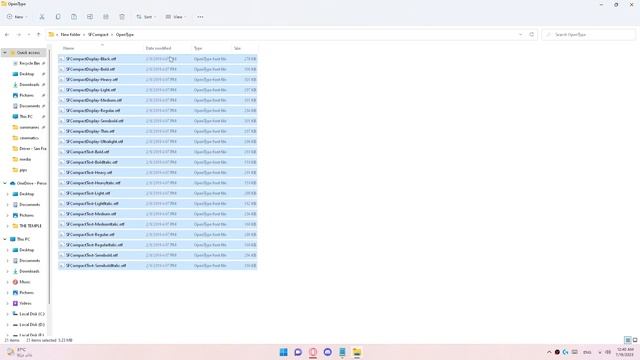Sort by the Type column header
The image size is (640, 360).
pos(211,48)
